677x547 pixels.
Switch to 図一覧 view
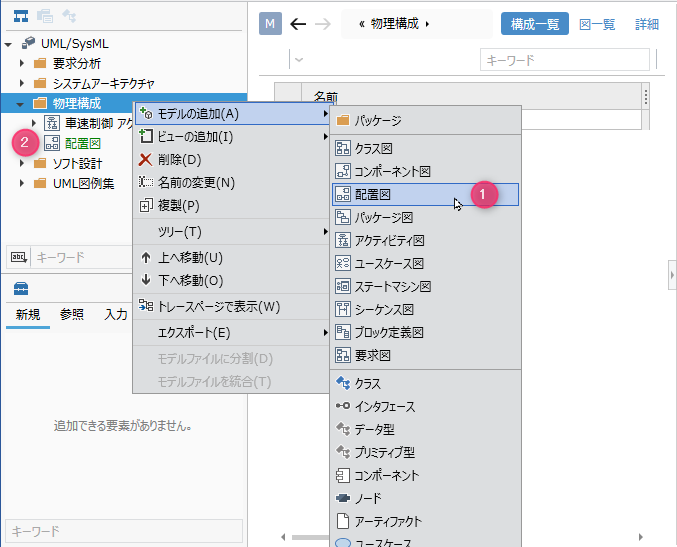tap(597, 24)
